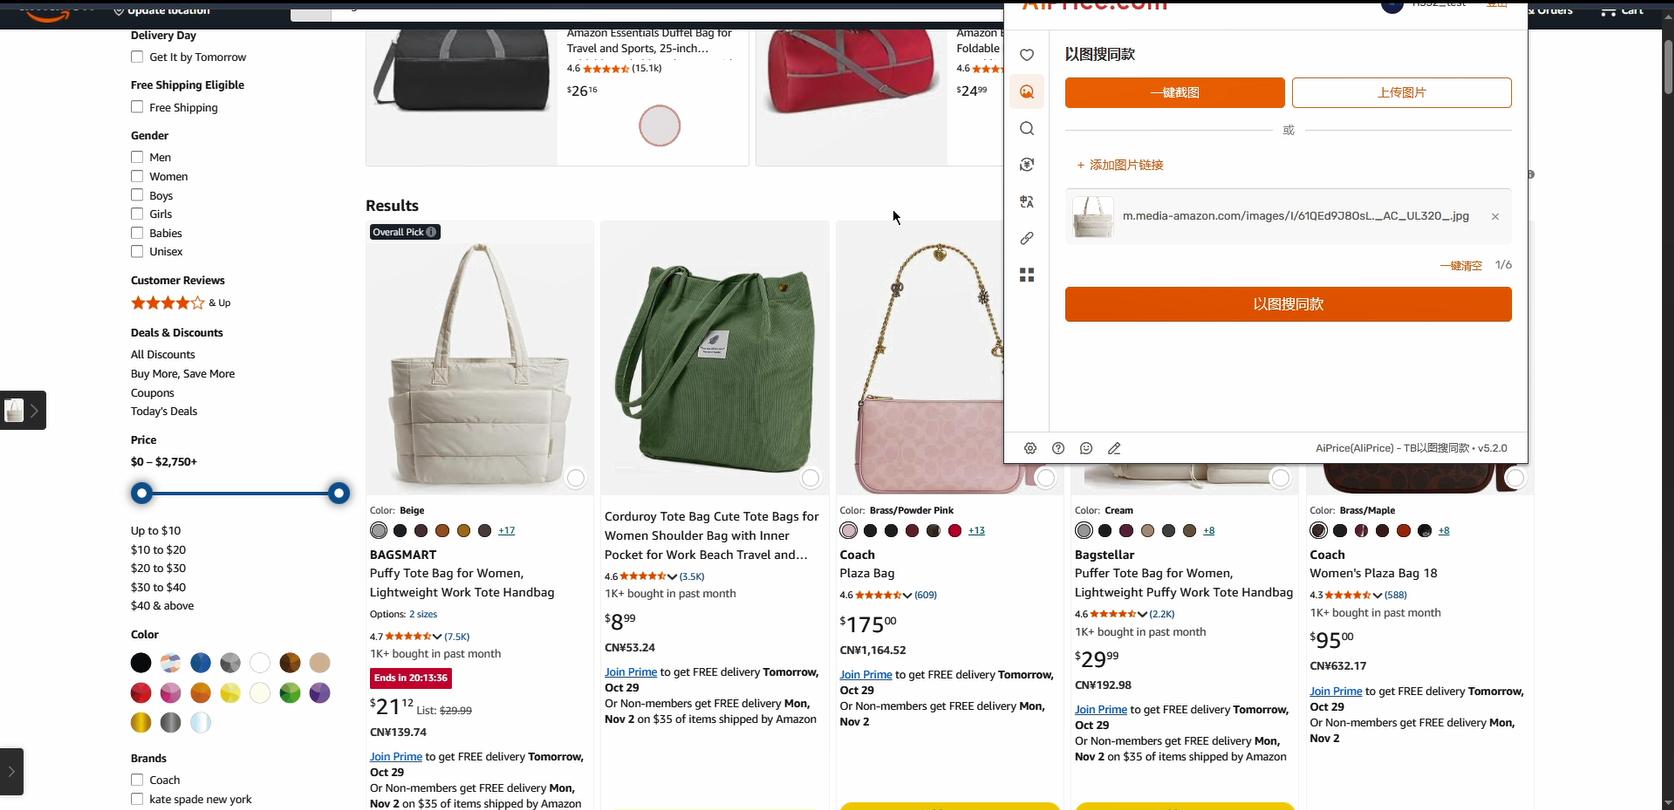
Task: Open the chain link icon in AliPrice sidebar
Action: 1027,238
